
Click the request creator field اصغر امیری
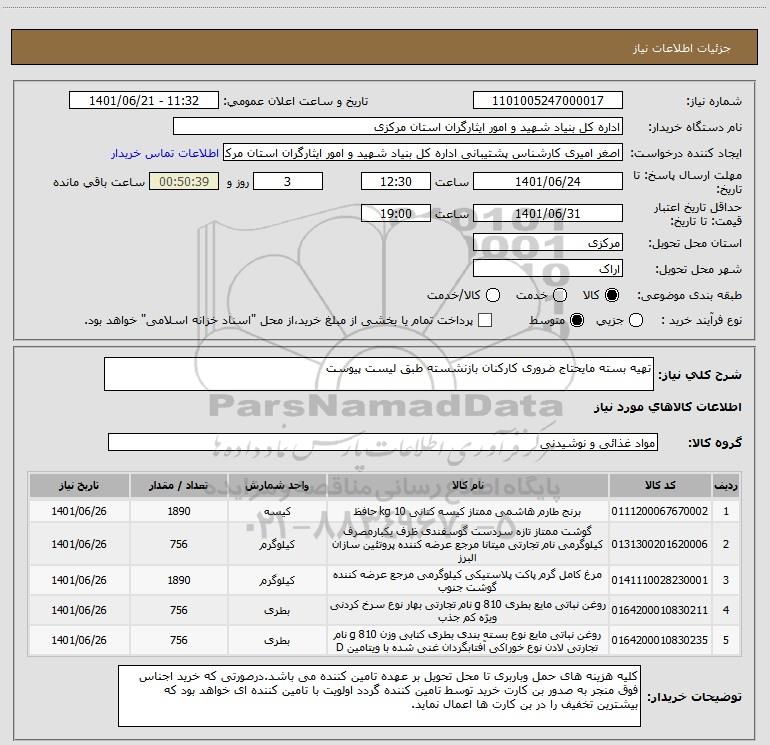point(423,153)
